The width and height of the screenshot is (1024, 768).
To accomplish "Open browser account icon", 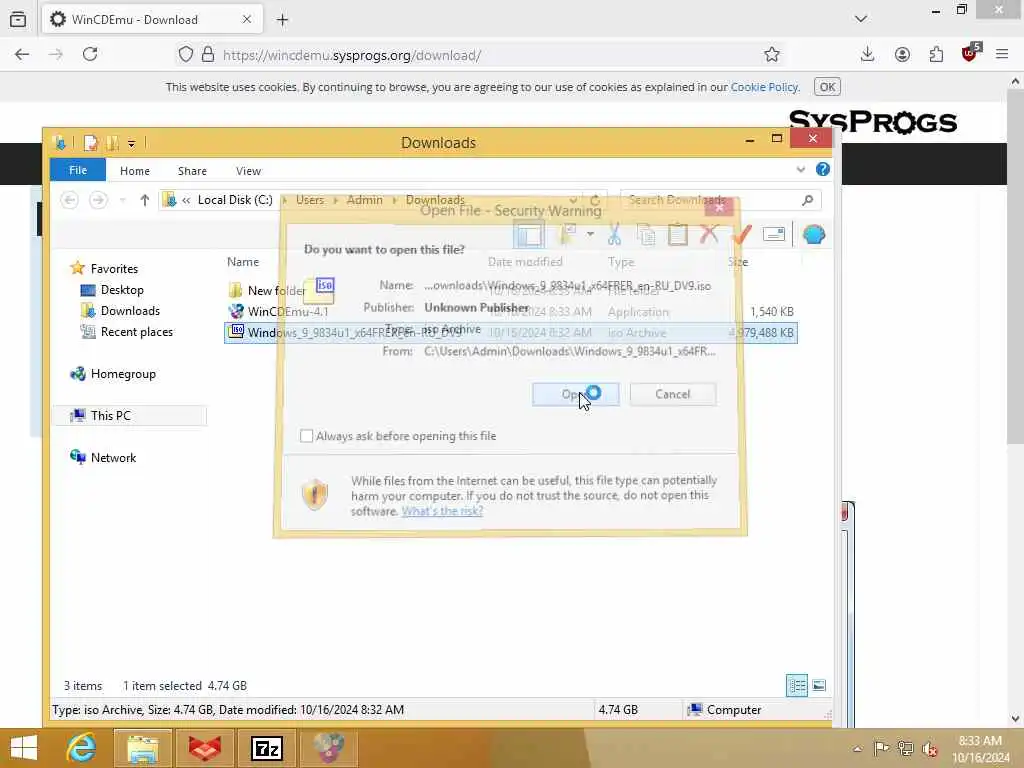I will [902, 55].
